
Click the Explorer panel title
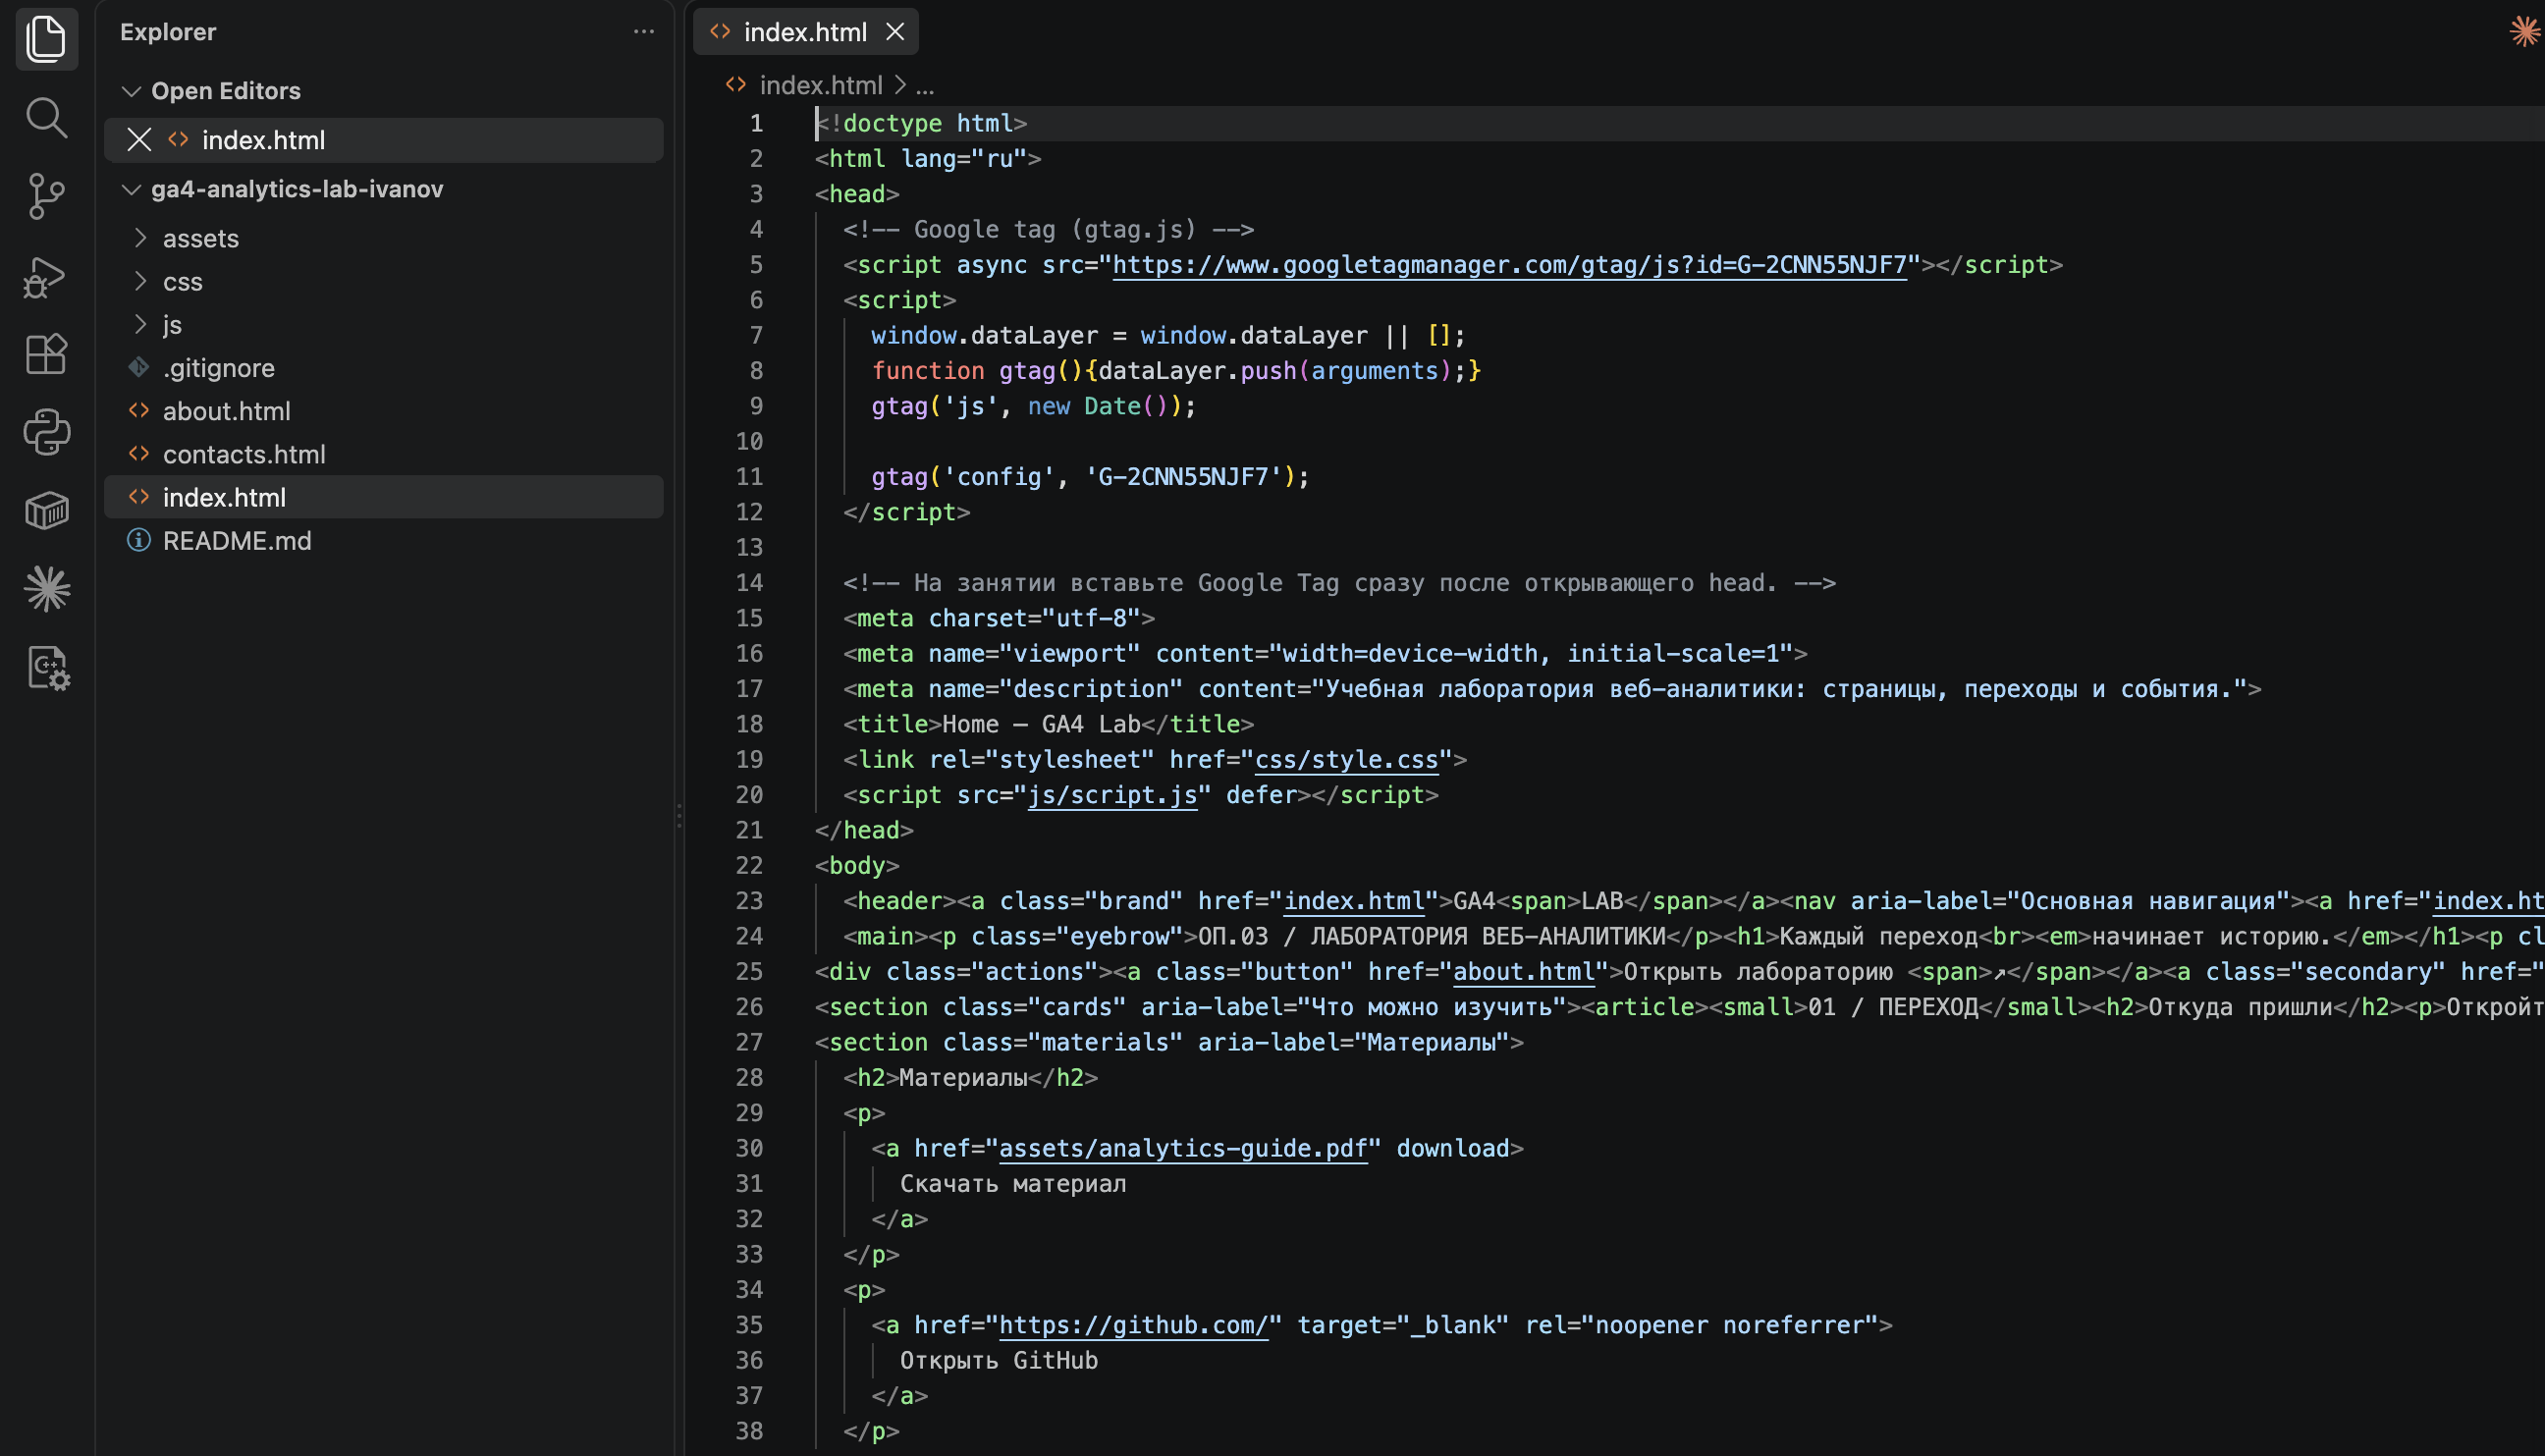(168, 32)
